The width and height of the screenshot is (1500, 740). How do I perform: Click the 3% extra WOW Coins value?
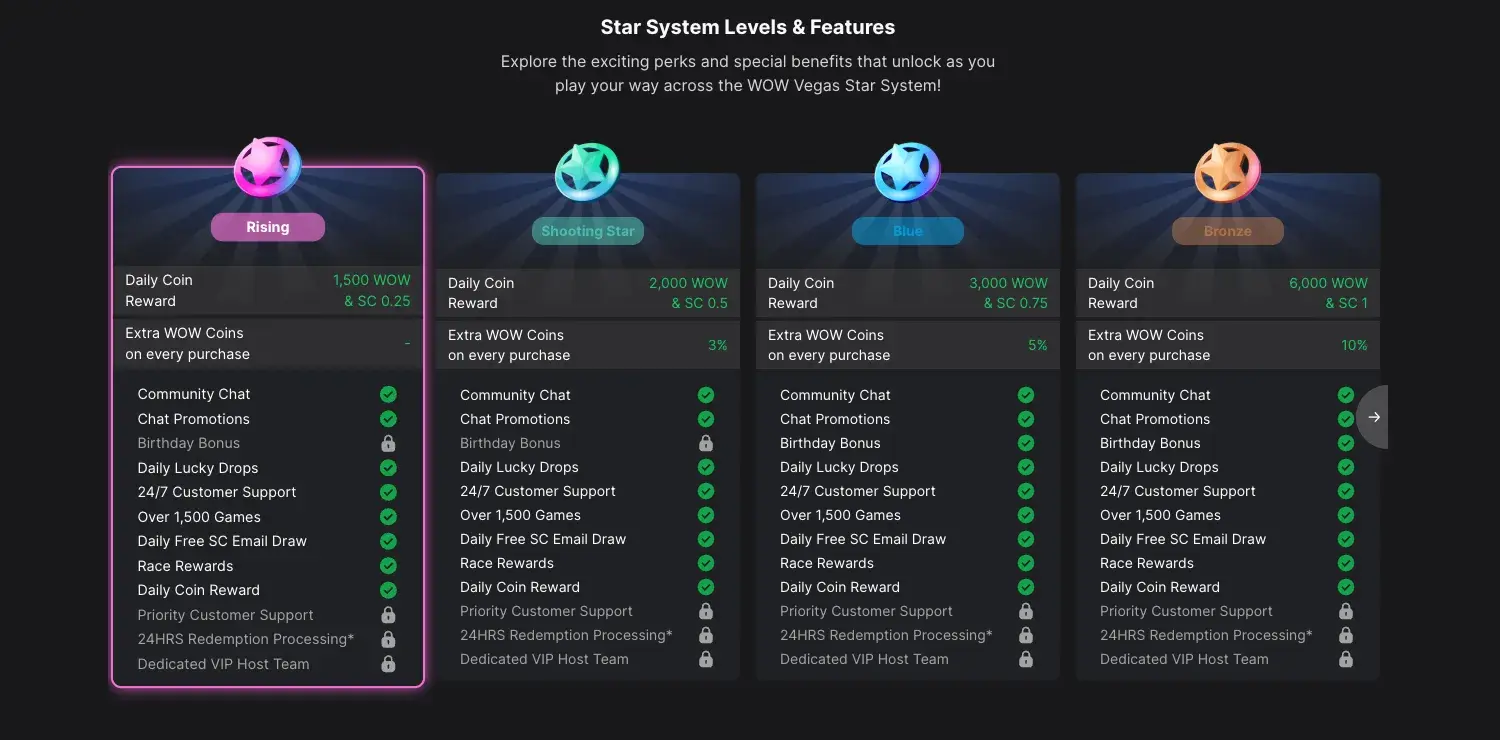718,345
